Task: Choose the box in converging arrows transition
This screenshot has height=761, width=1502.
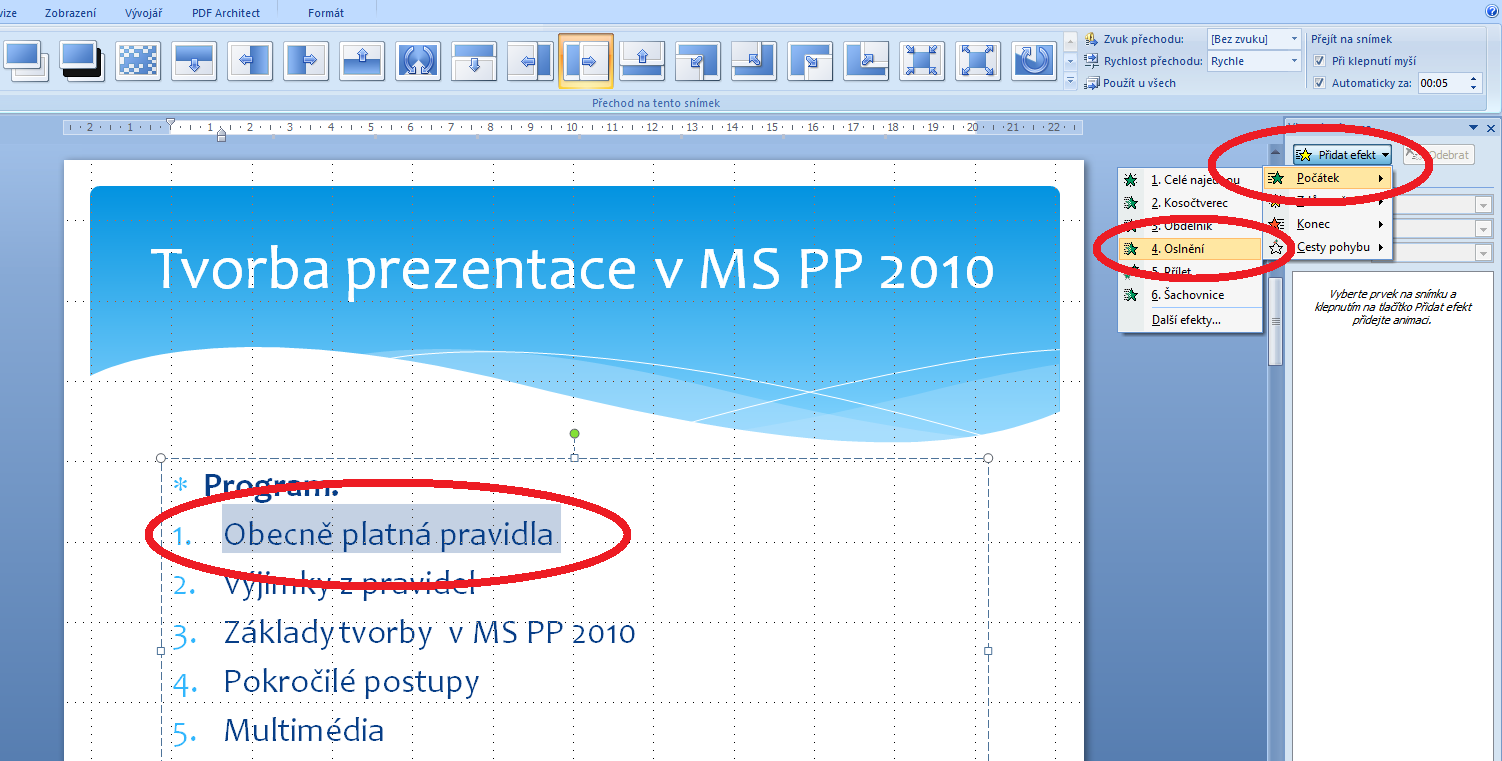Action: pyautogui.click(x=922, y=59)
